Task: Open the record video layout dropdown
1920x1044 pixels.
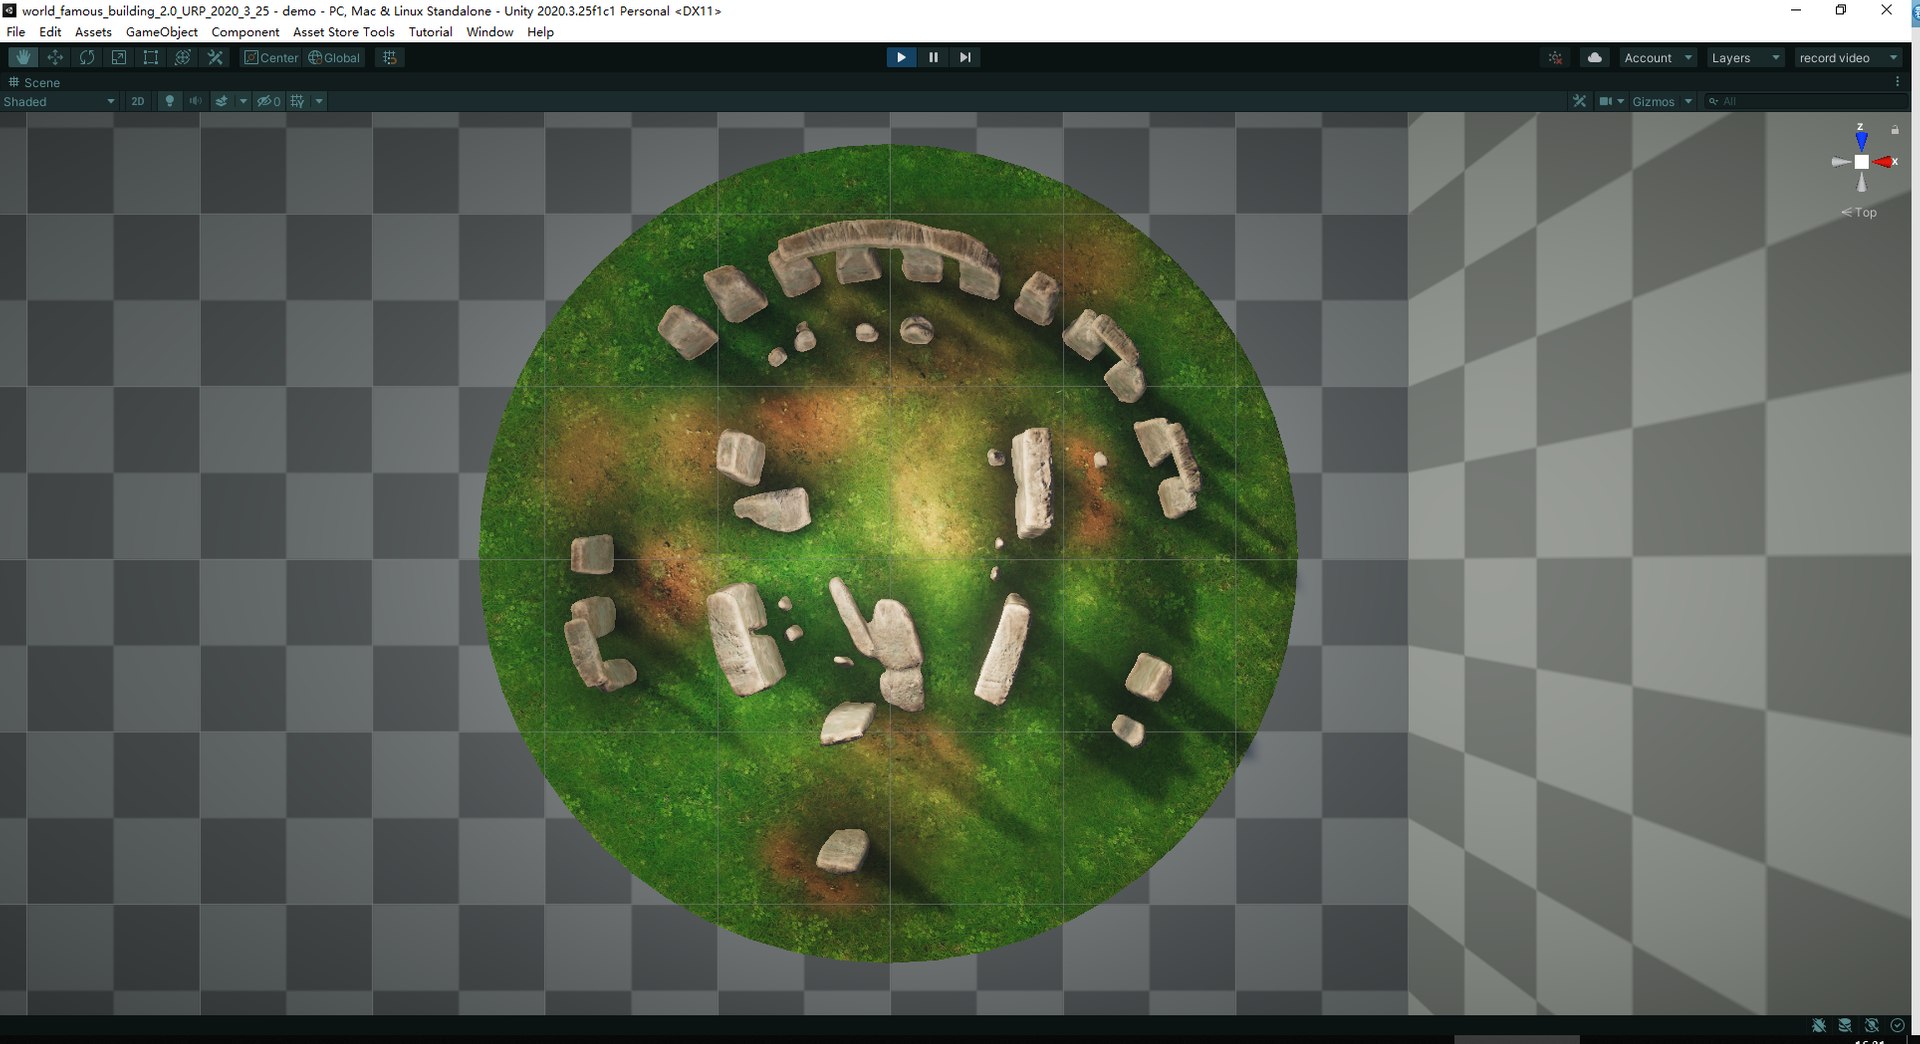Action: point(1848,57)
